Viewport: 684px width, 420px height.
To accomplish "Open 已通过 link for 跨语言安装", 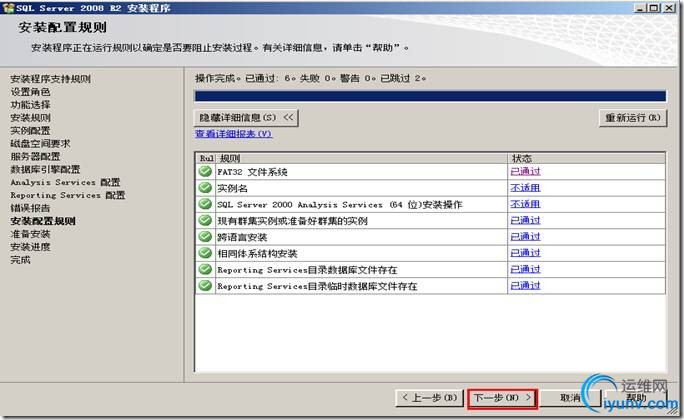I will coord(525,236).
